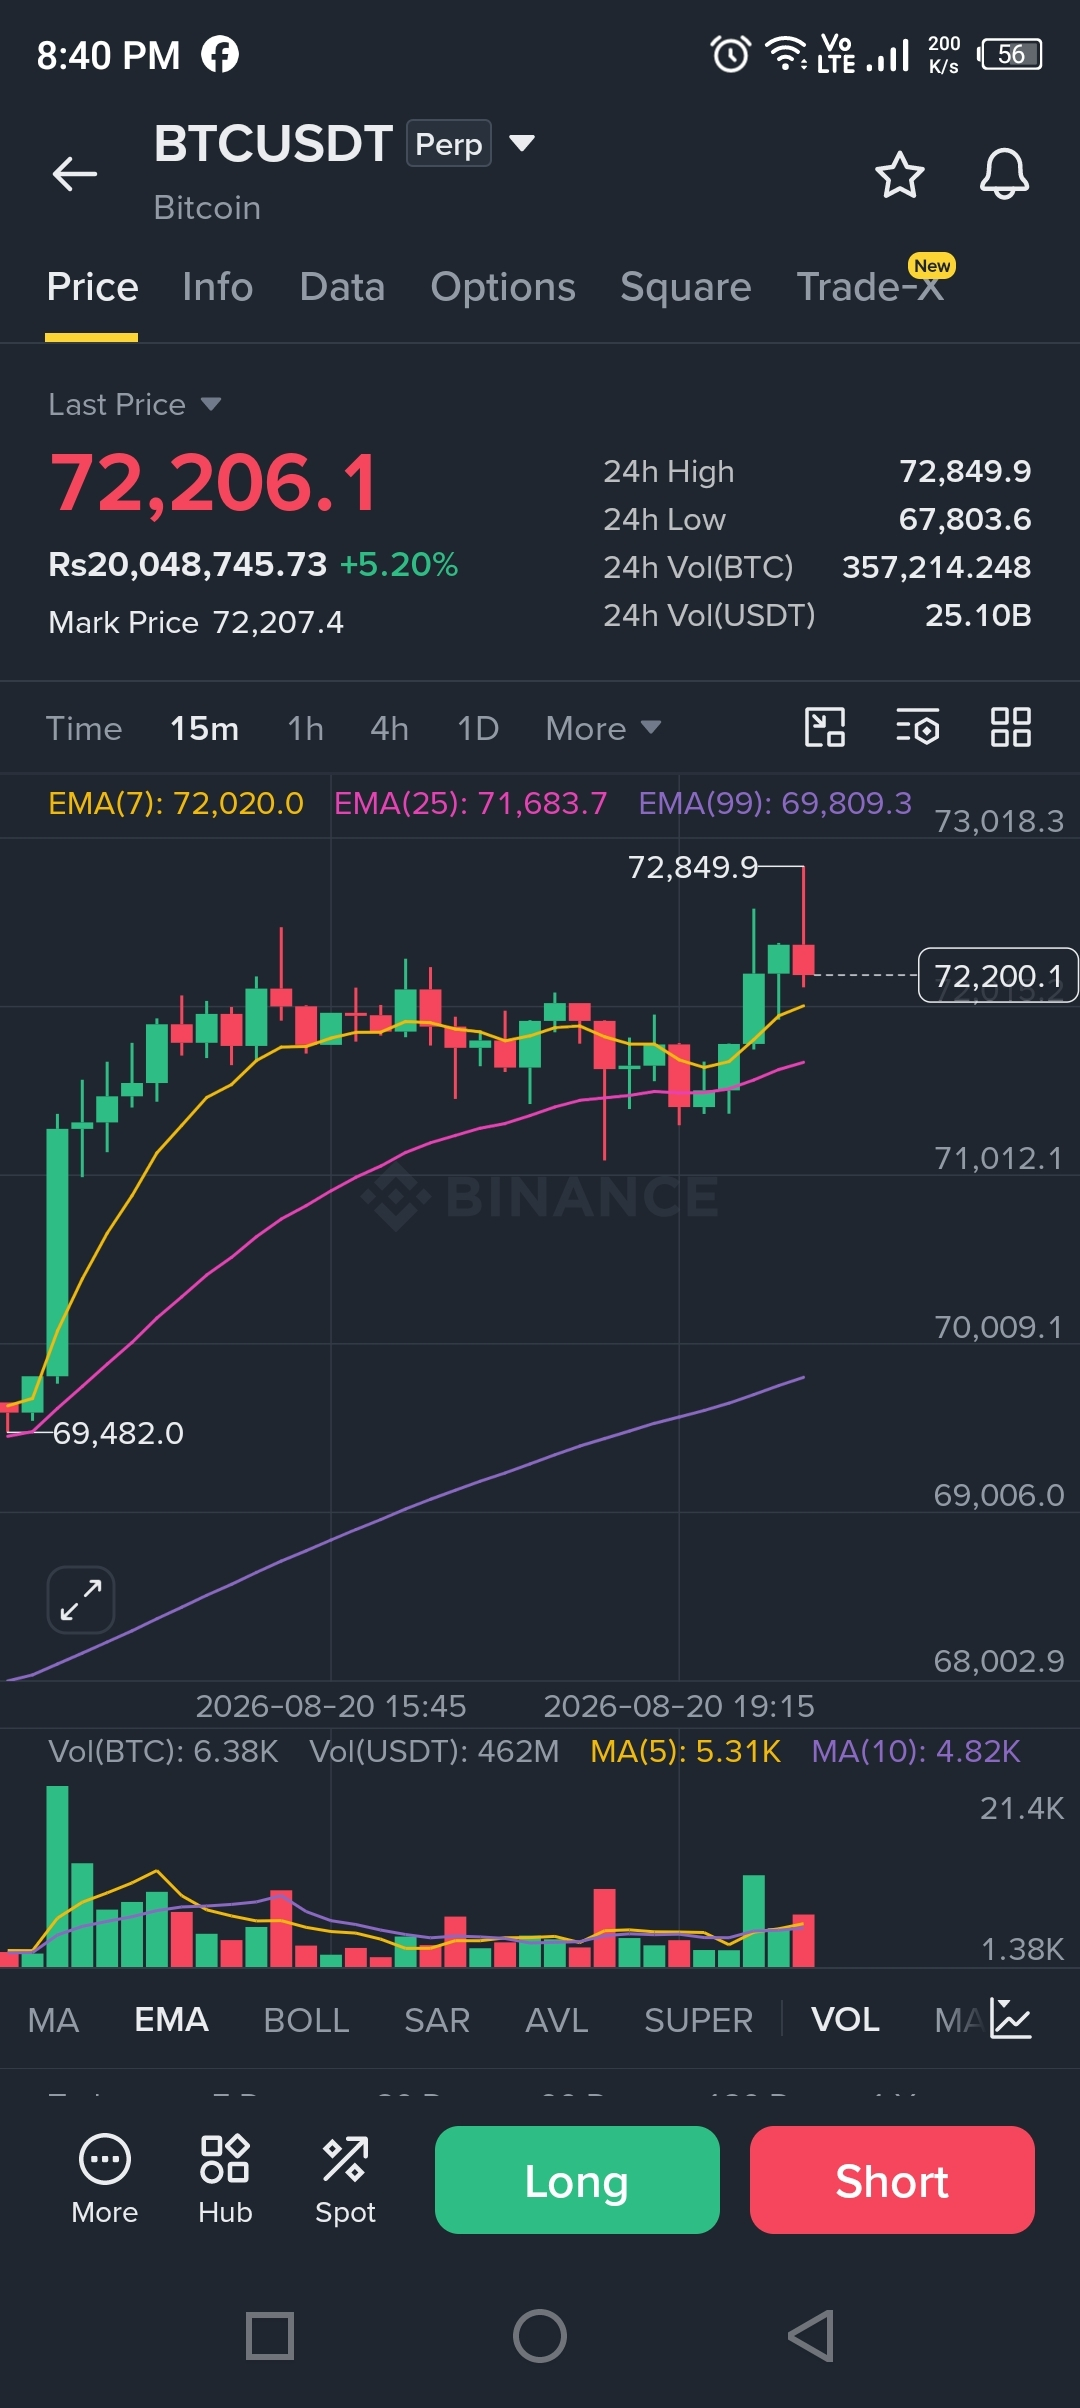The width and height of the screenshot is (1080, 2408).
Task: Open More timeframes dropdown
Action: [603, 728]
